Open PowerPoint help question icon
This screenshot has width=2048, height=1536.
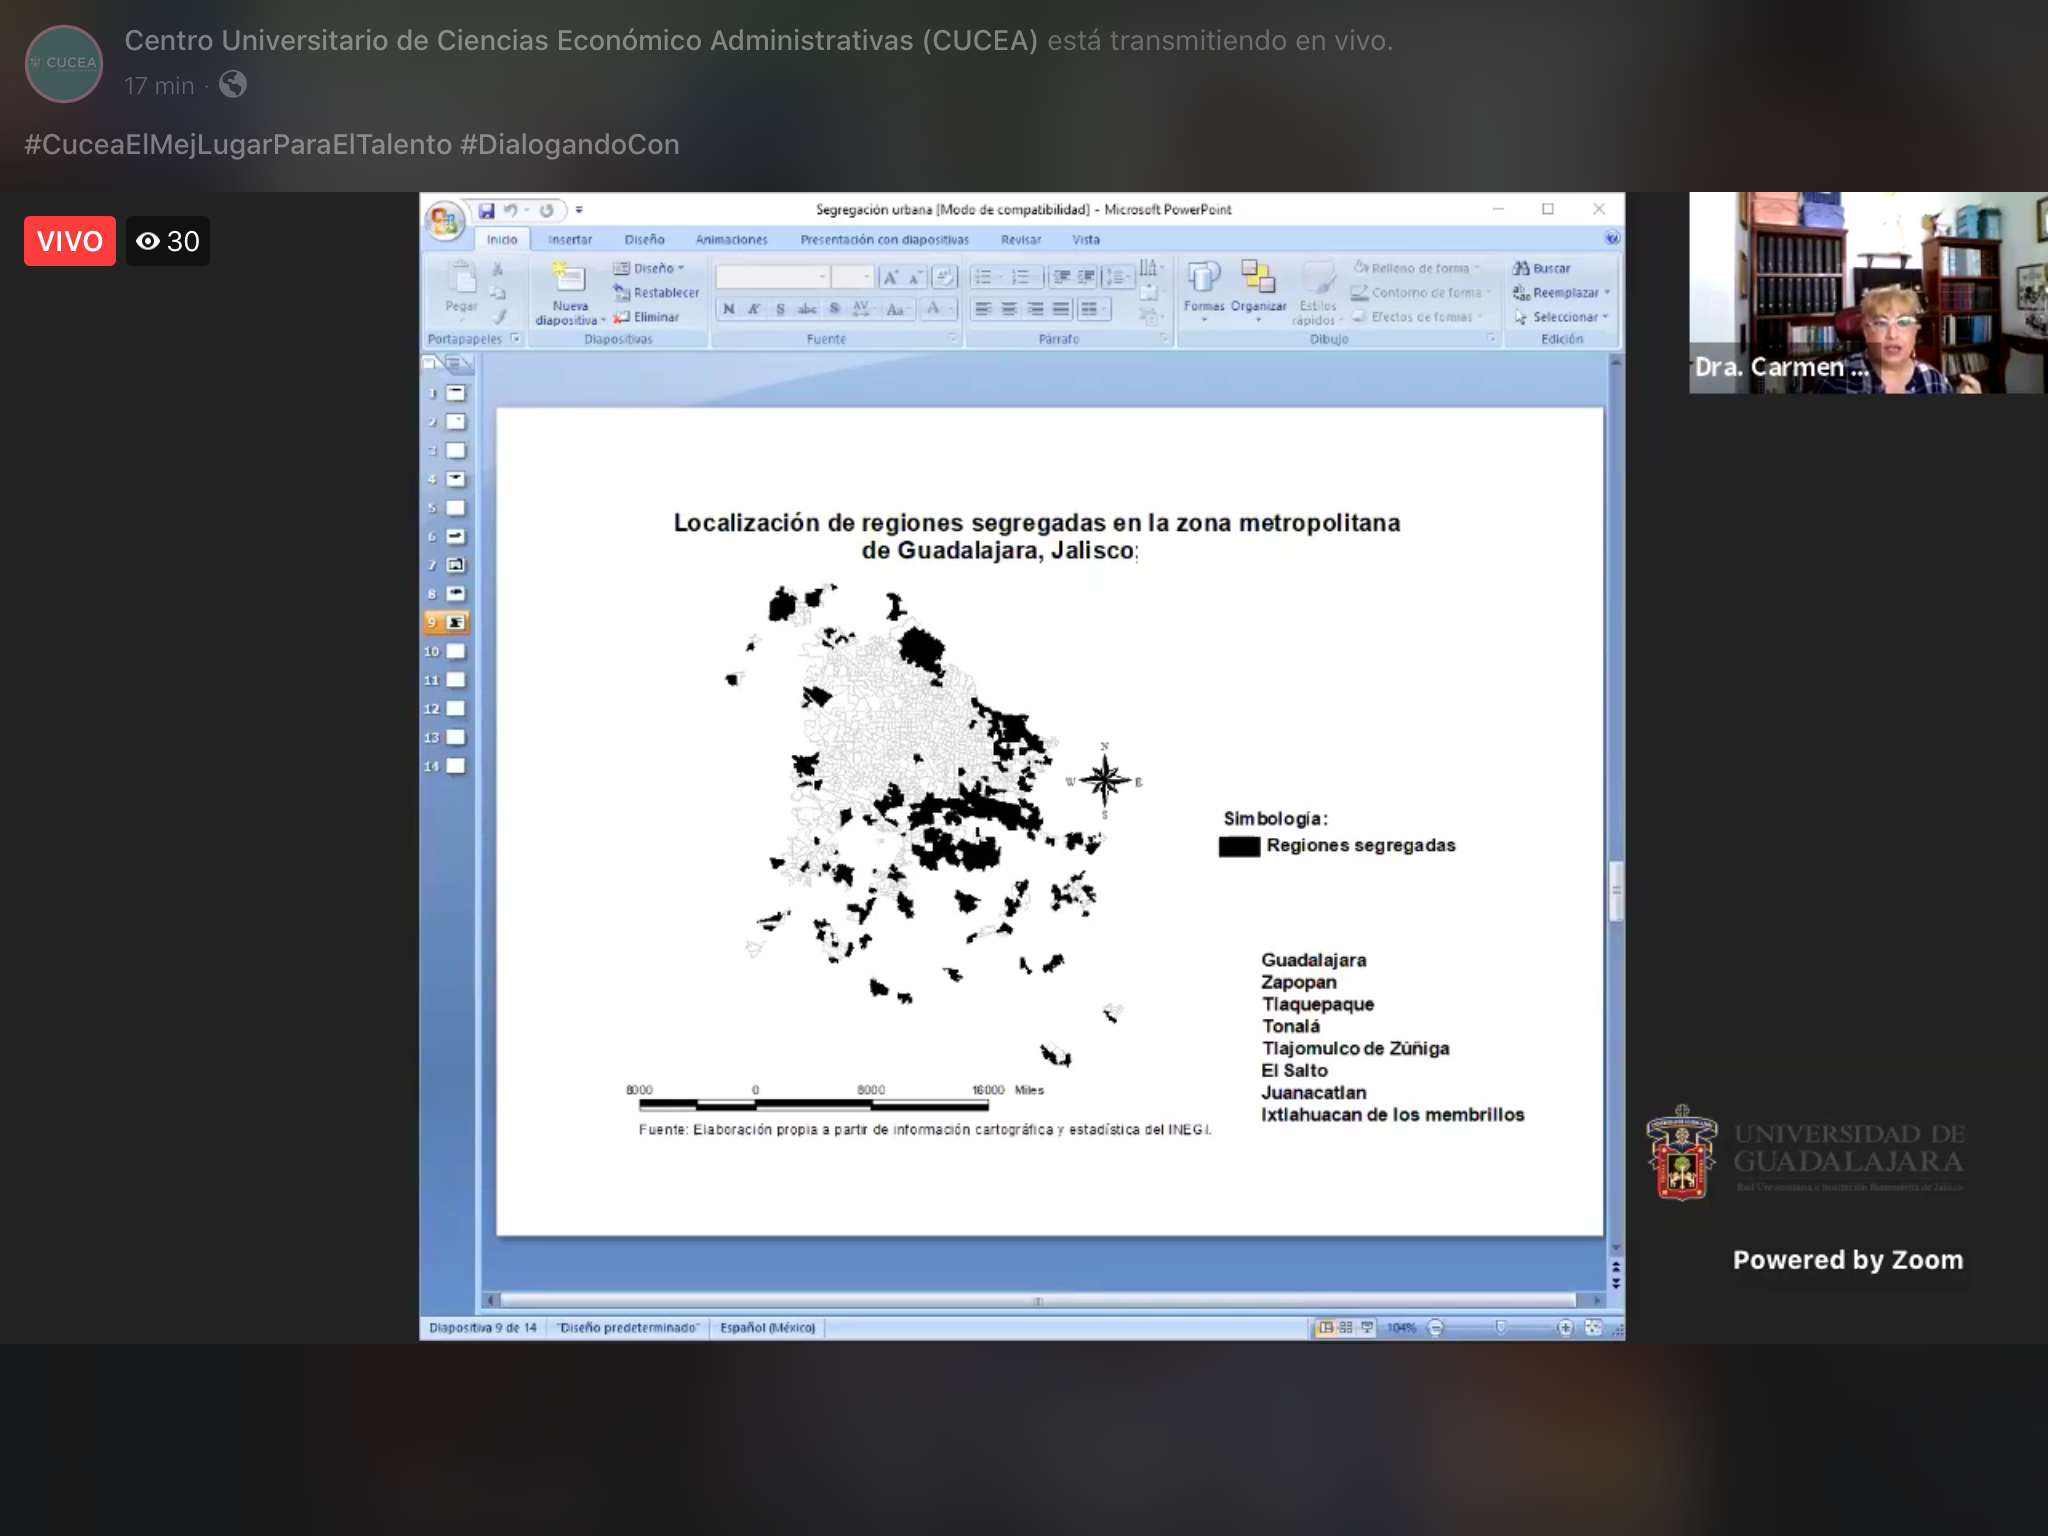click(1612, 238)
